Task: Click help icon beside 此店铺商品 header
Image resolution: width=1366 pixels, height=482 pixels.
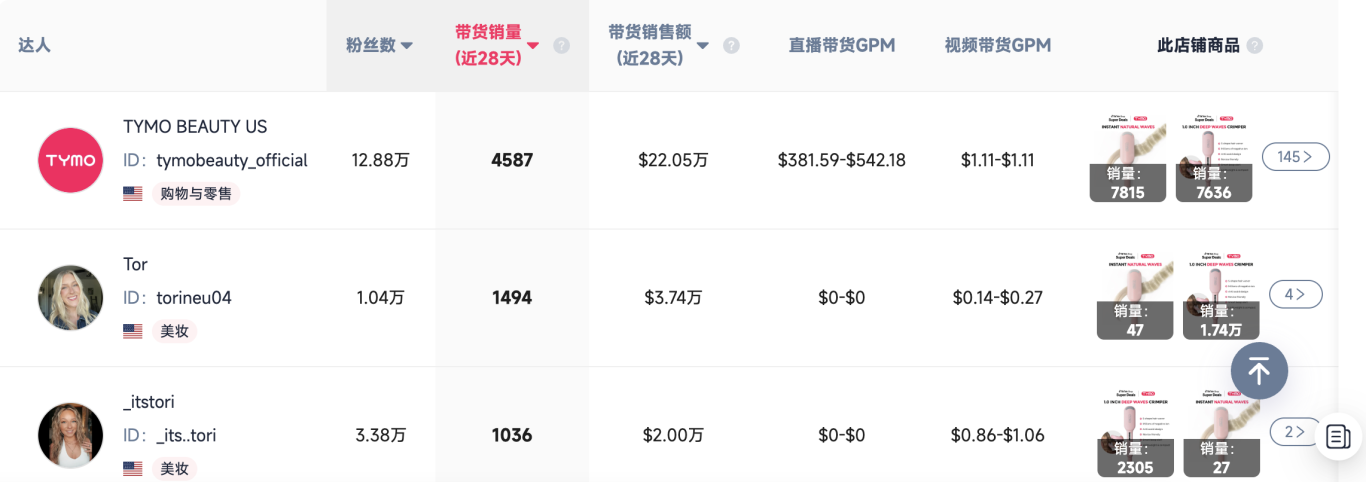Action: pyautogui.click(x=1254, y=45)
